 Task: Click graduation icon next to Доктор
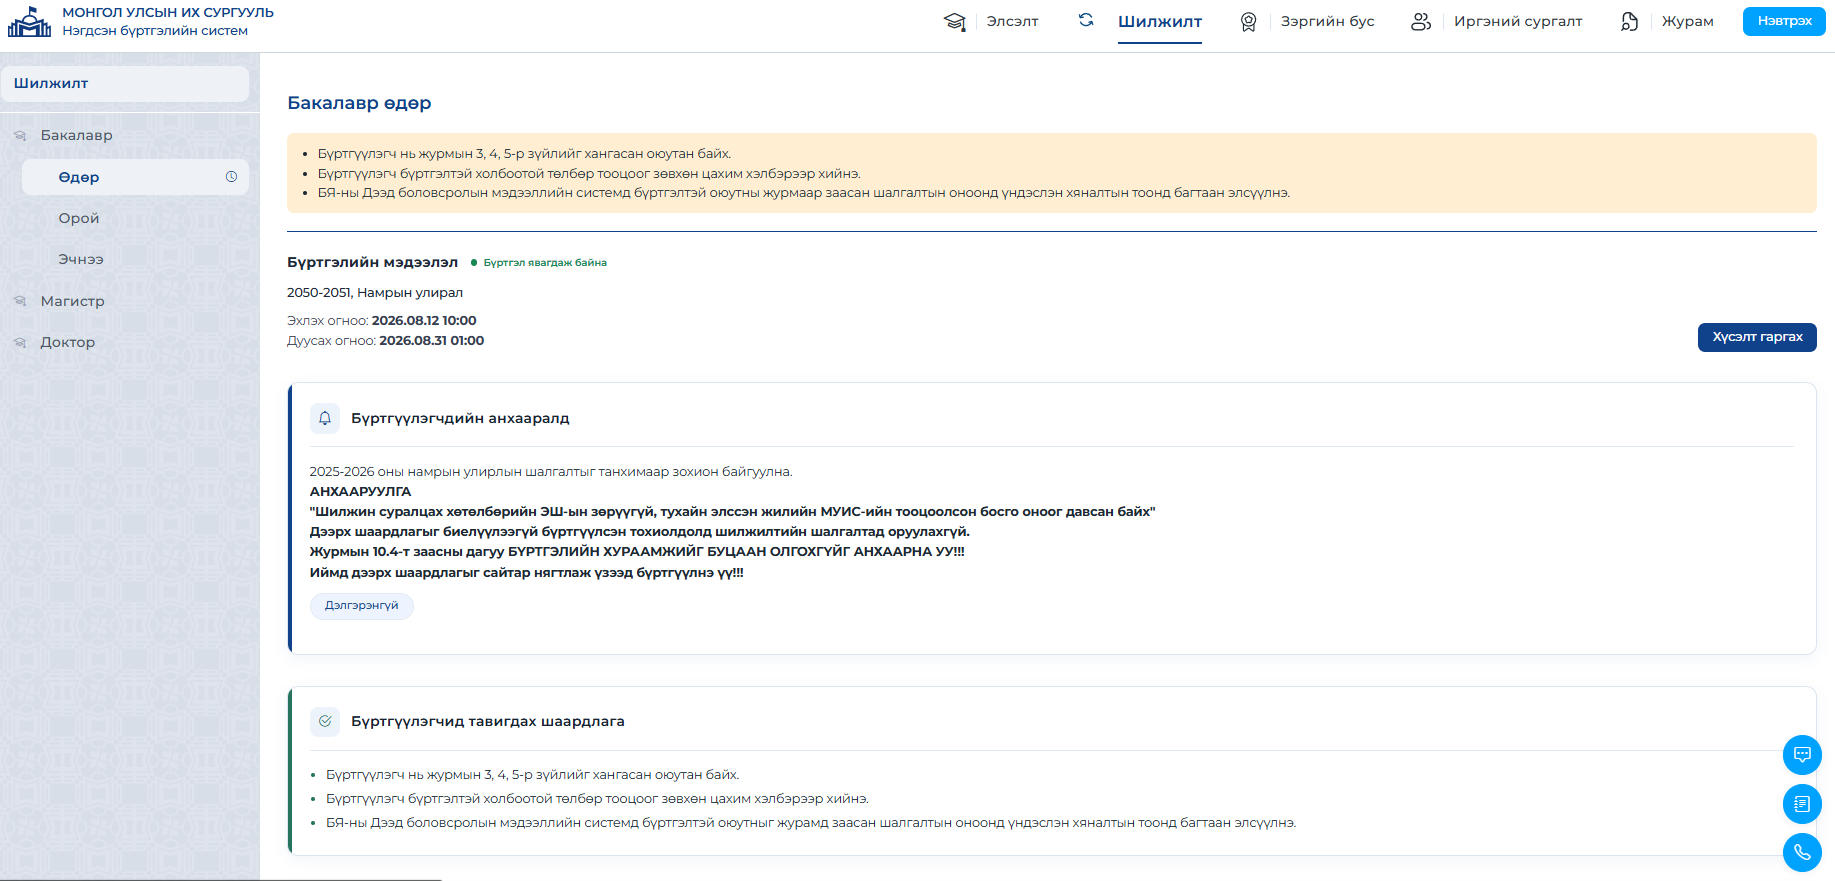pyautogui.click(x=20, y=343)
